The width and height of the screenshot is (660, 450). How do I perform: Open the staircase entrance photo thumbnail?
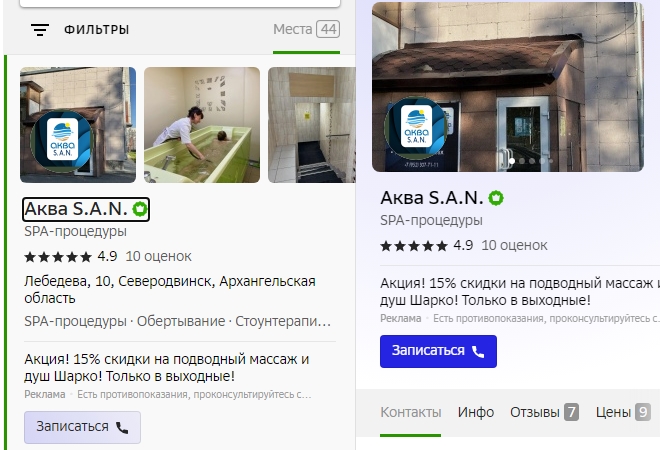click(x=311, y=125)
